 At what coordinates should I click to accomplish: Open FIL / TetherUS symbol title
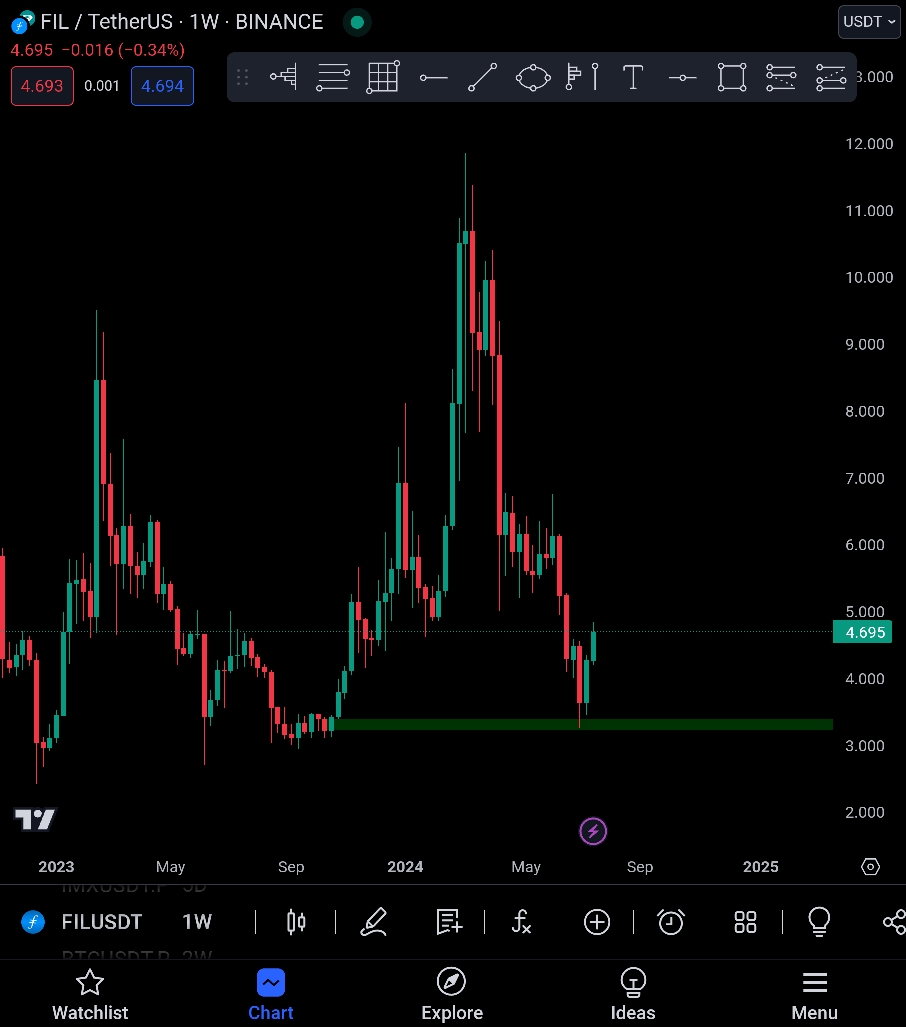(181, 22)
